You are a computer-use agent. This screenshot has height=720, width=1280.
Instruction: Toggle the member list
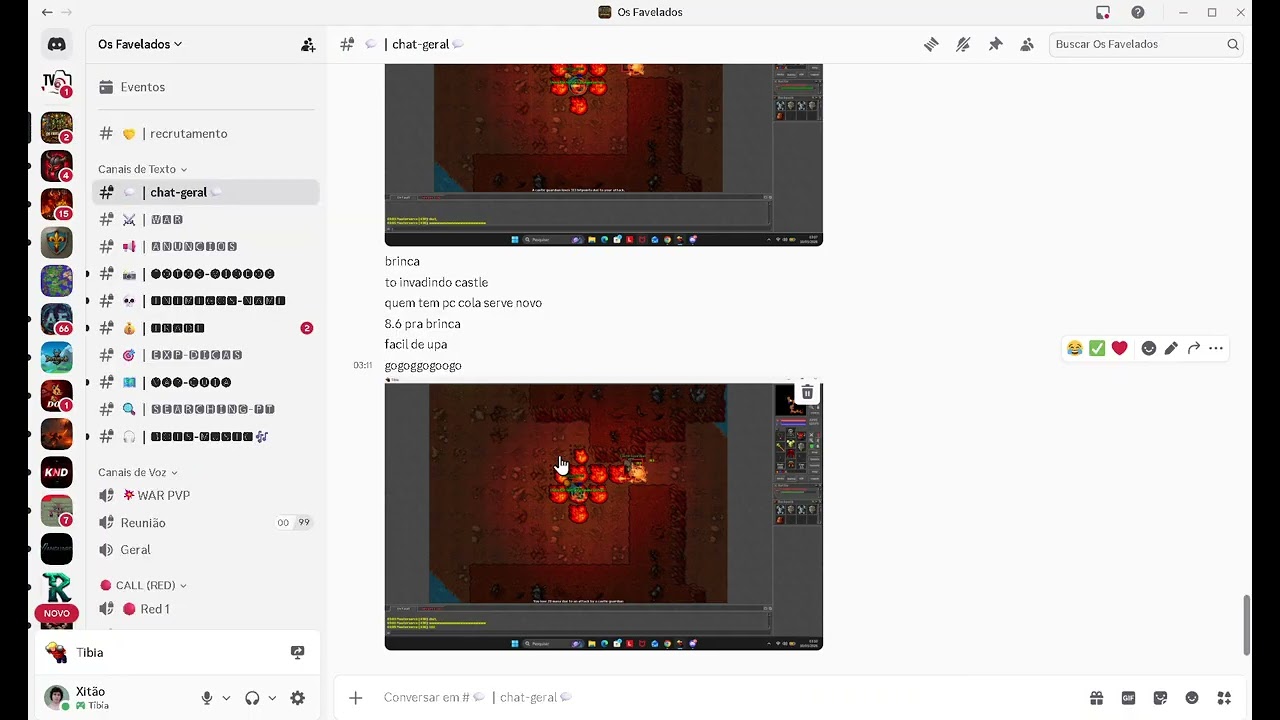point(1027,44)
